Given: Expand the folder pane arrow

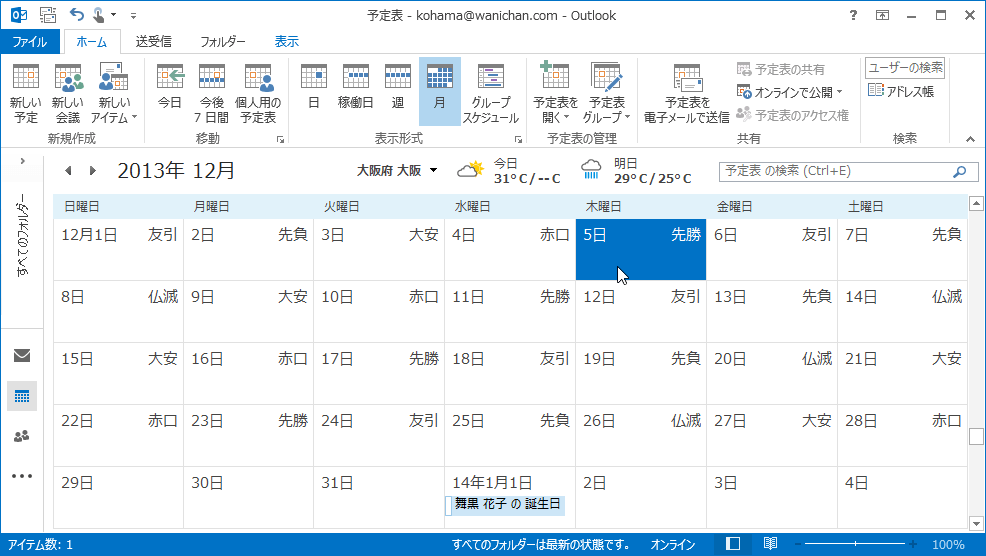Looking at the screenshot, I should pos(22,161).
